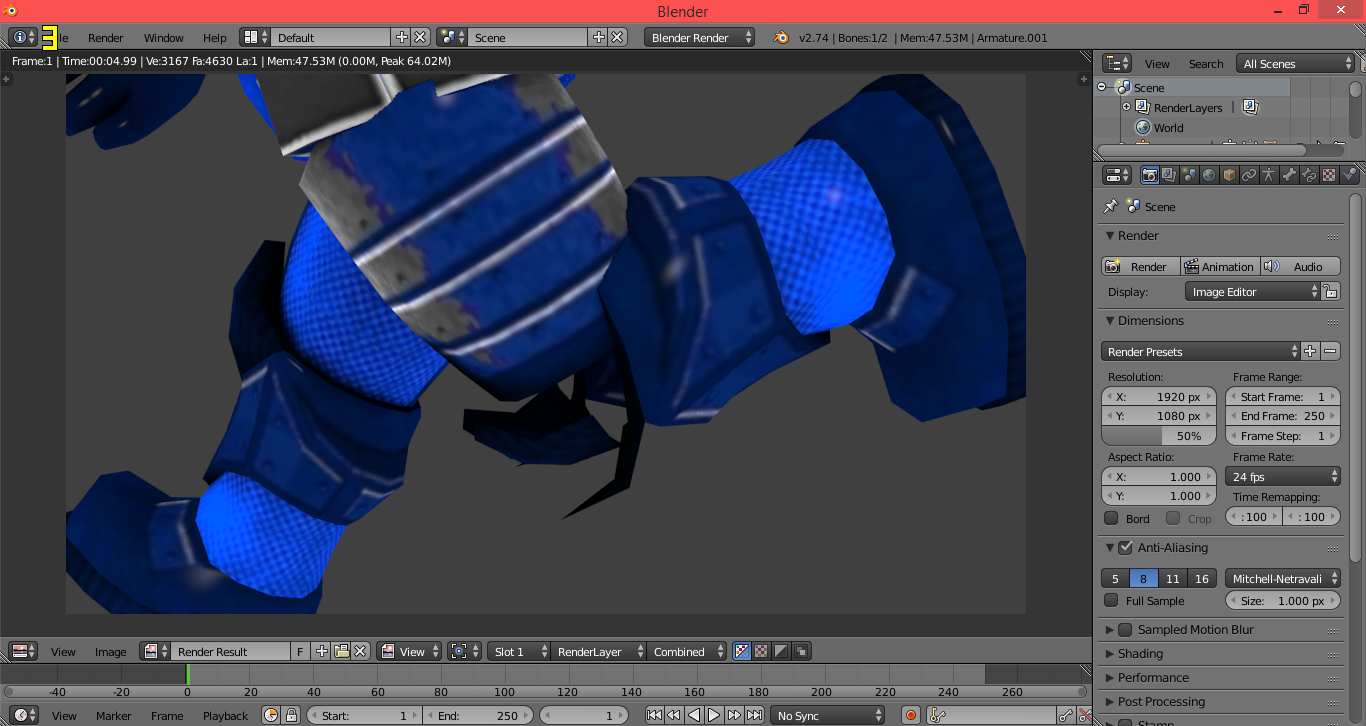Add a new screen layout (plus after Default)

pyautogui.click(x=402, y=37)
